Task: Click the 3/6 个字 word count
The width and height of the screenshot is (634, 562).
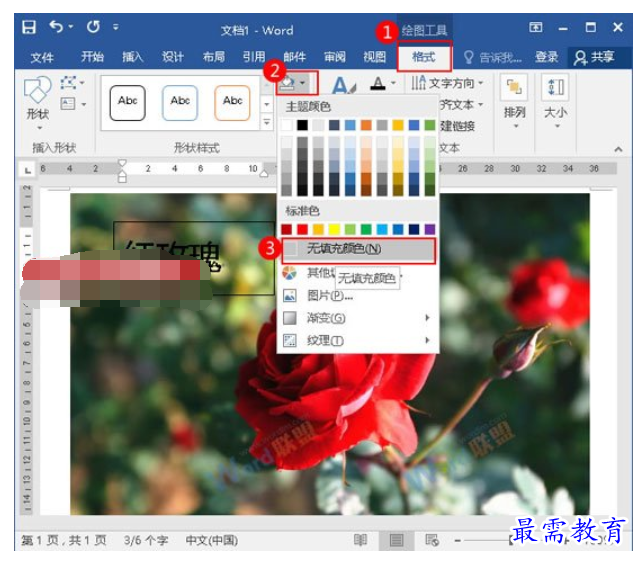Action: pos(146,540)
